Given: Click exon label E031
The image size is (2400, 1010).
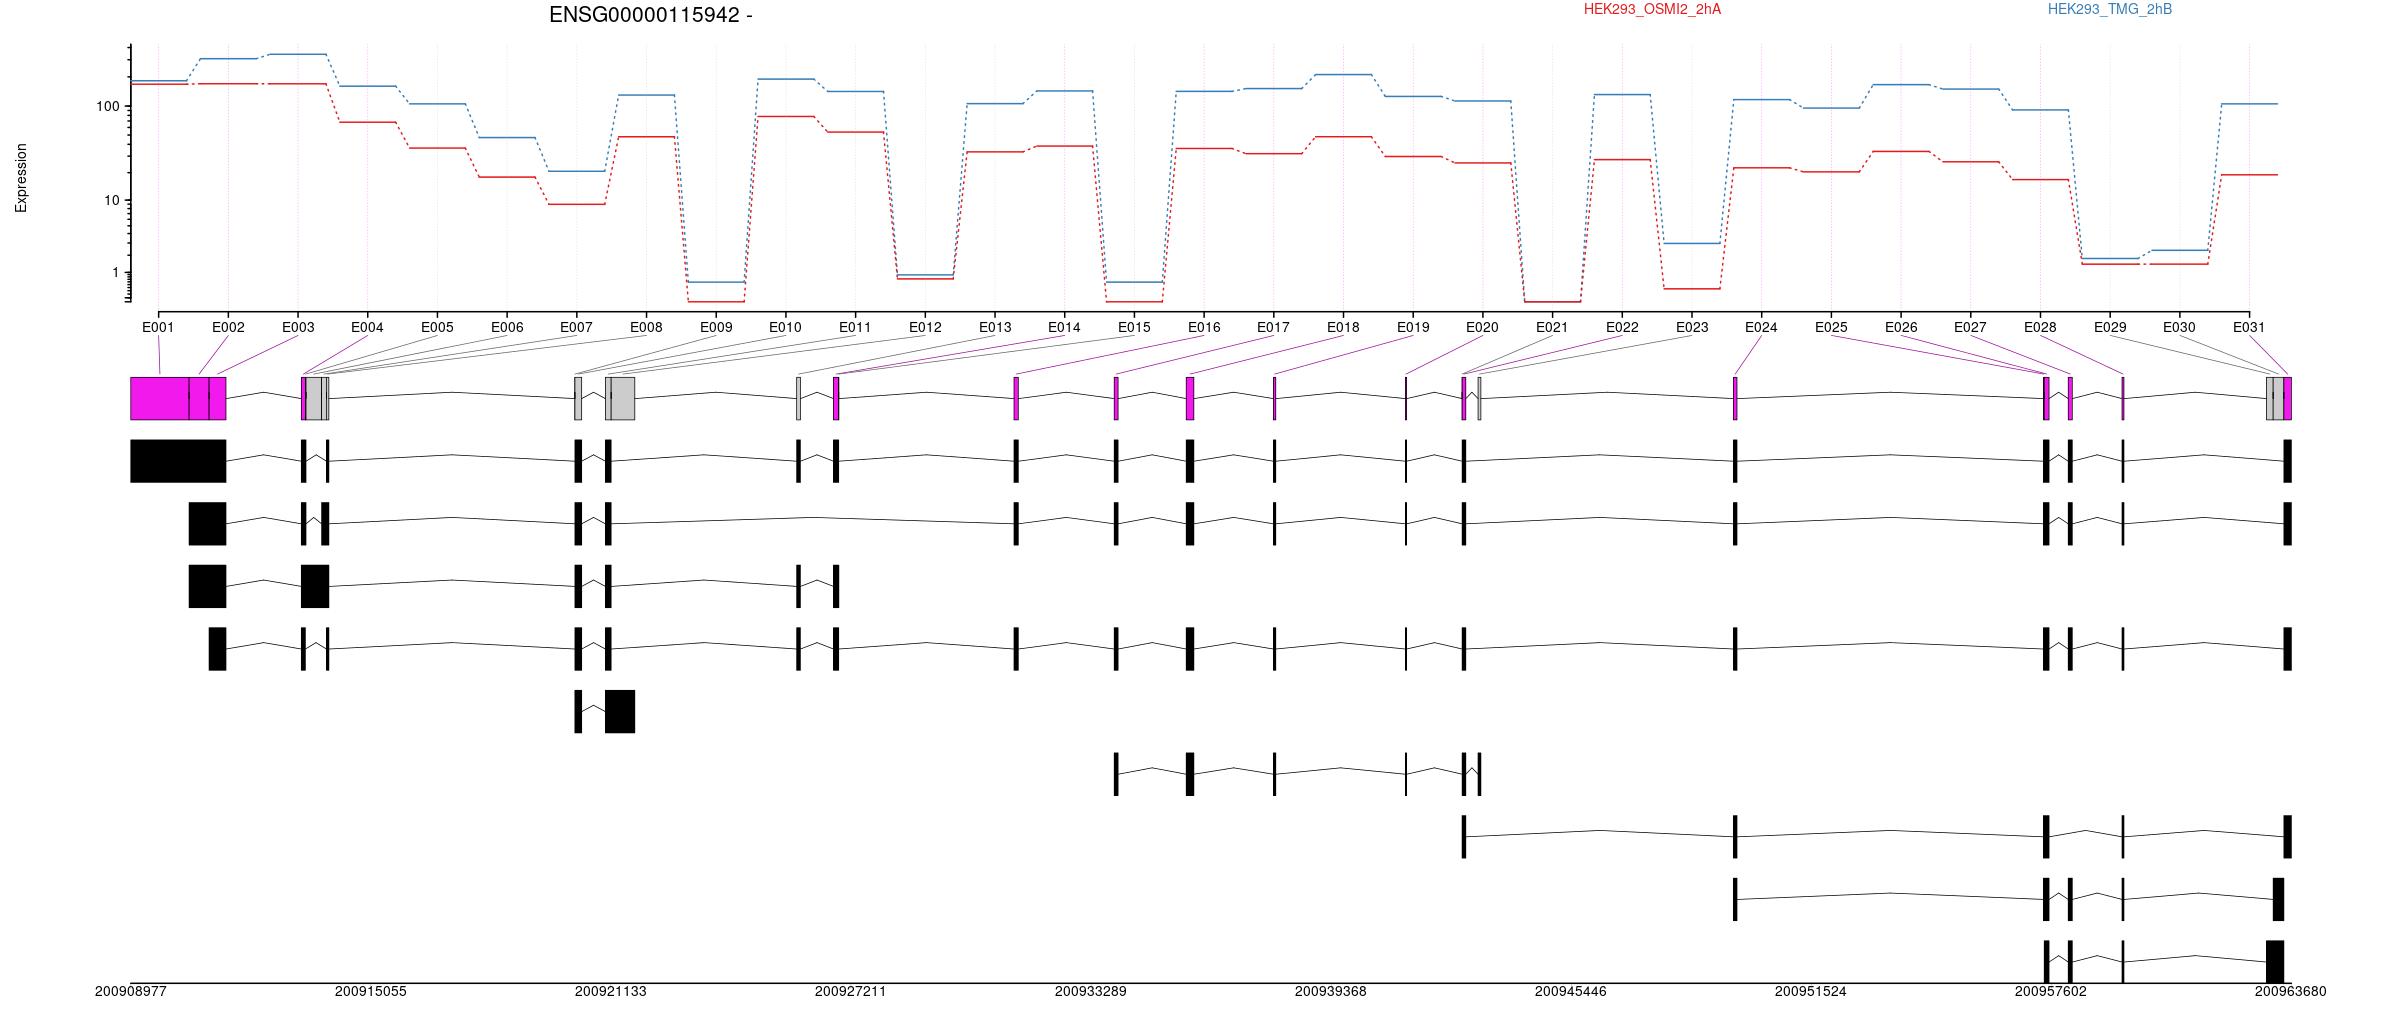Looking at the screenshot, I should coord(2249,327).
